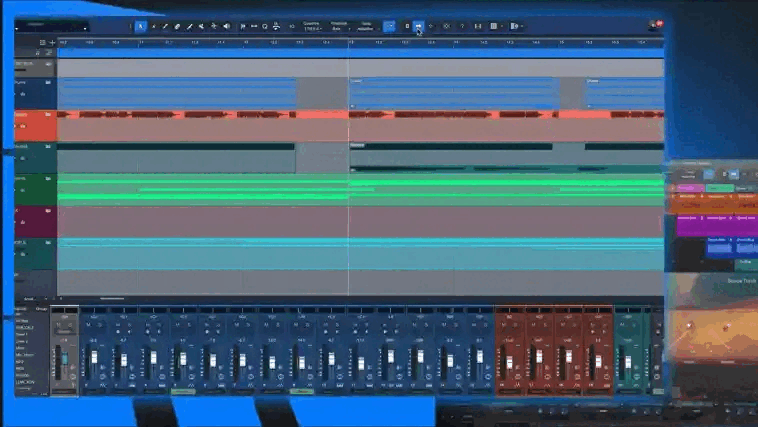Image resolution: width=758 pixels, height=427 pixels.
Task: Click the marker flag icon in the toolbar
Action: (x=243, y=26)
